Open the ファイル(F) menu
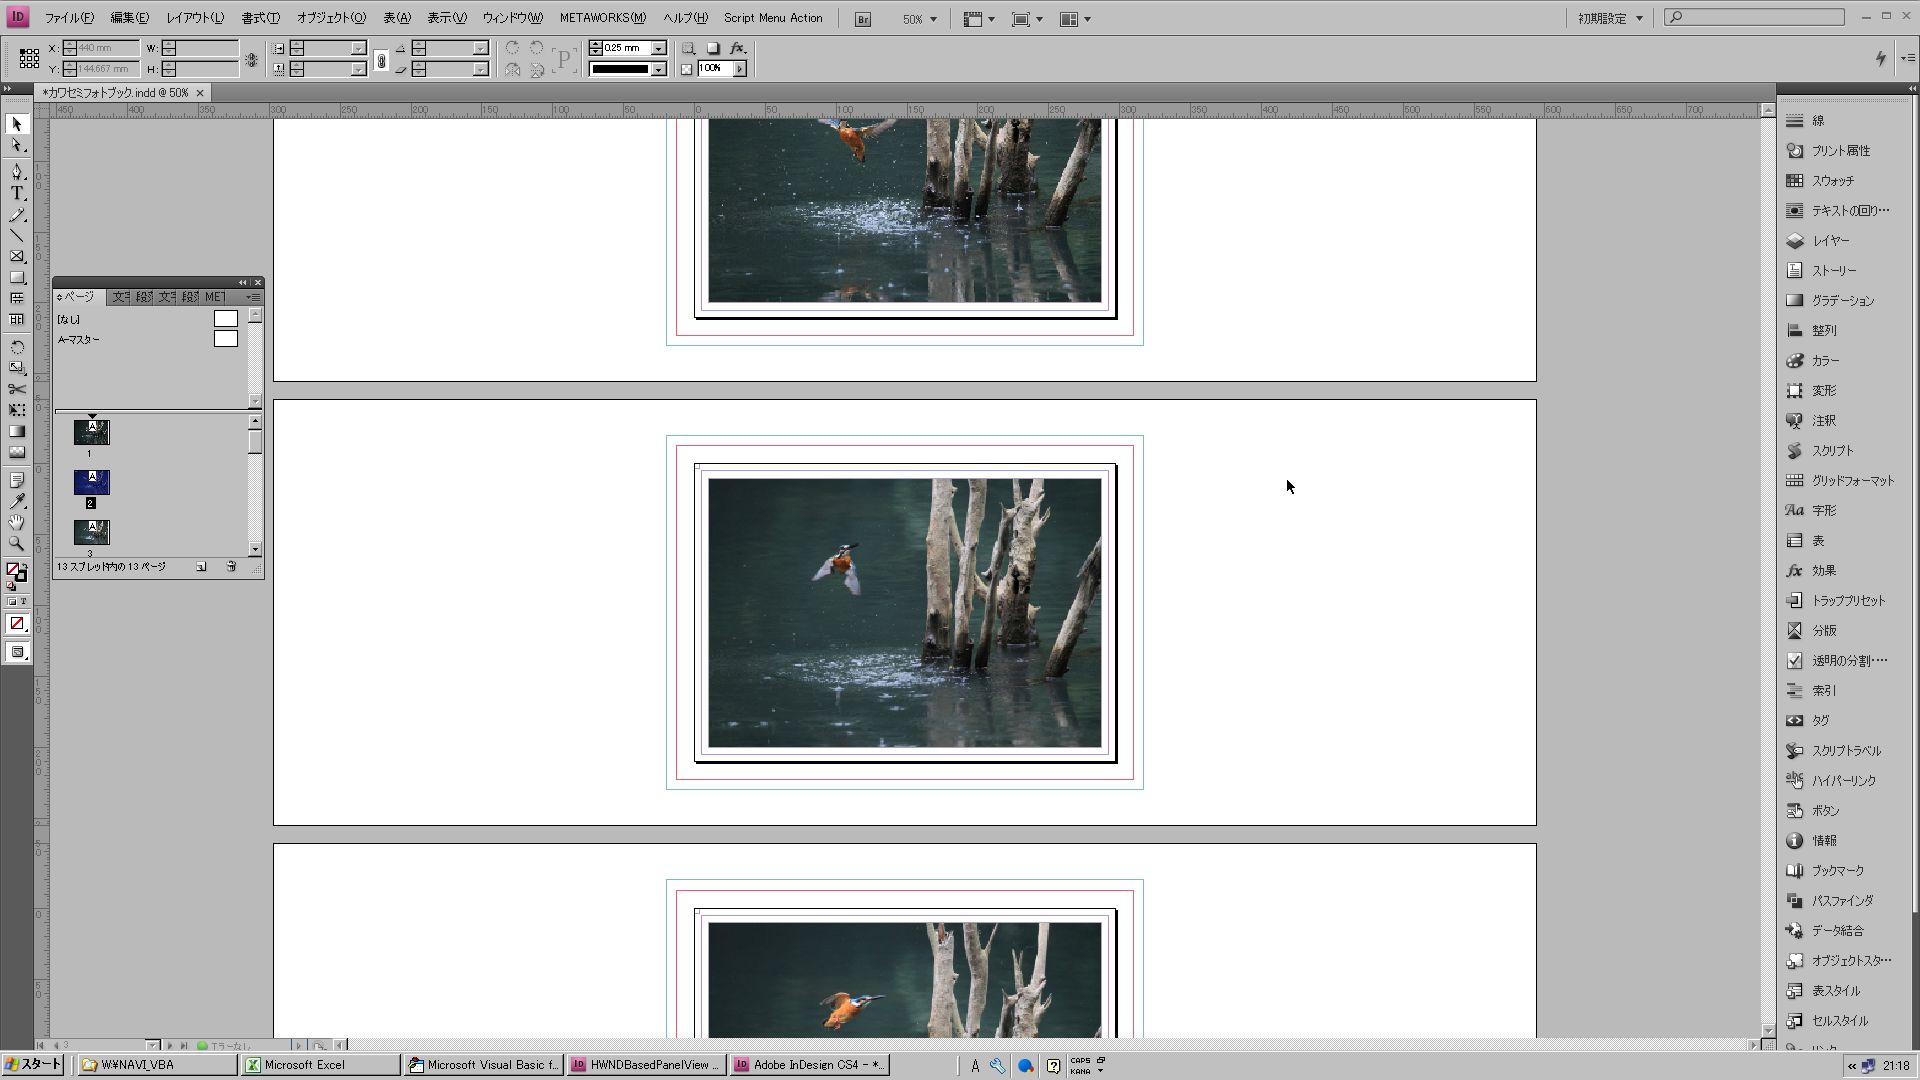The height and width of the screenshot is (1080, 1920). click(69, 18)
